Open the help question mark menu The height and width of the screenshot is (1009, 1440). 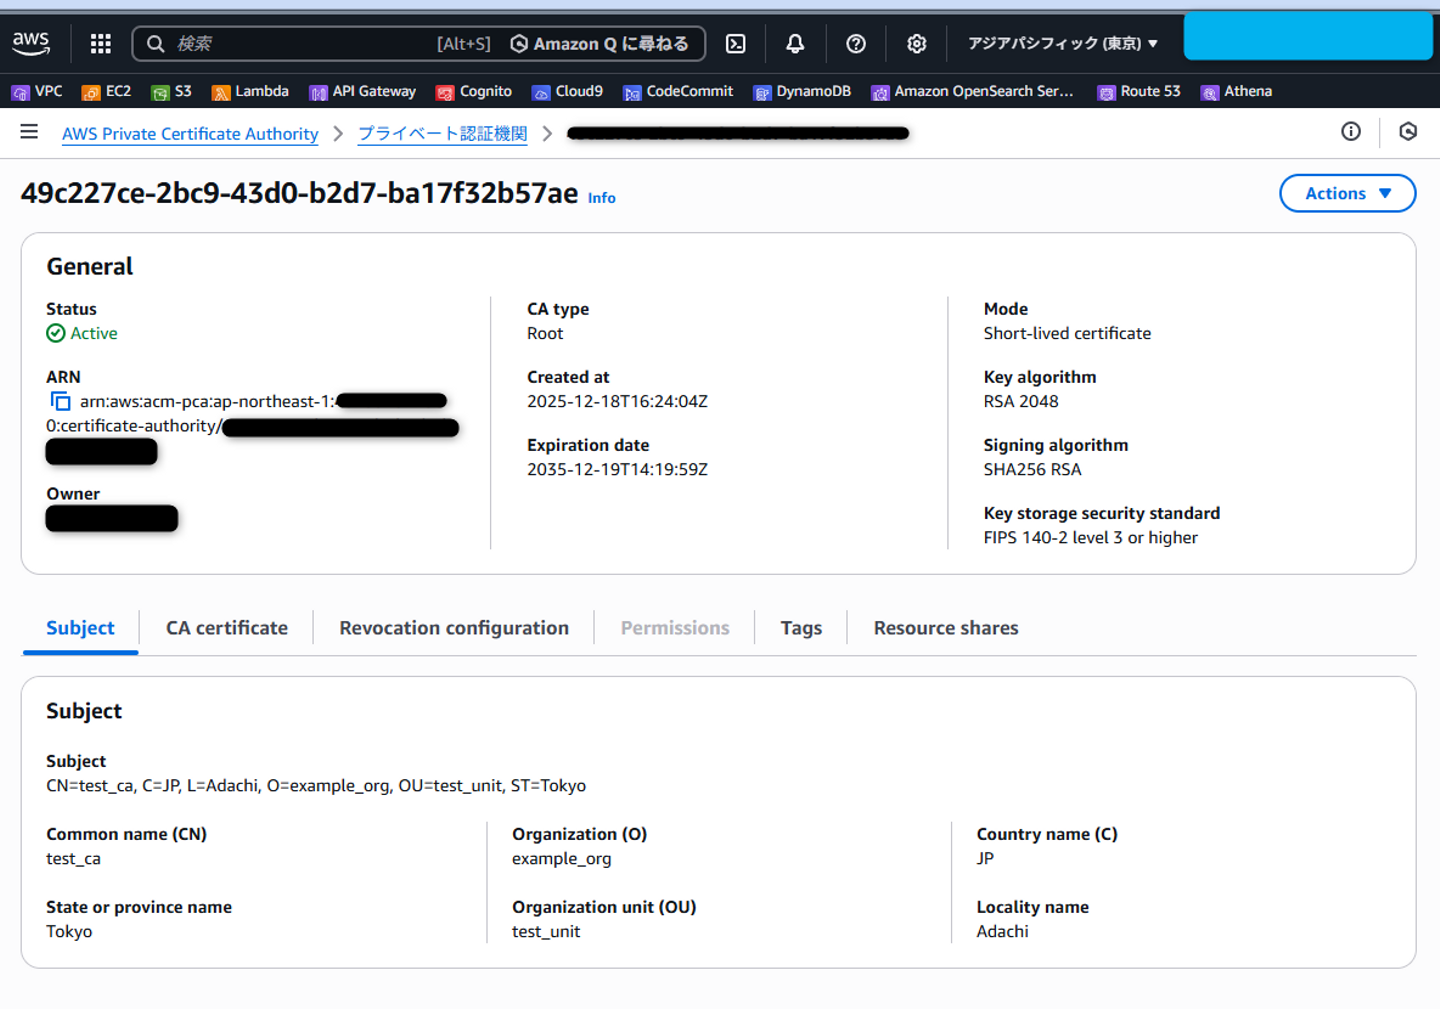pos(856,43)
